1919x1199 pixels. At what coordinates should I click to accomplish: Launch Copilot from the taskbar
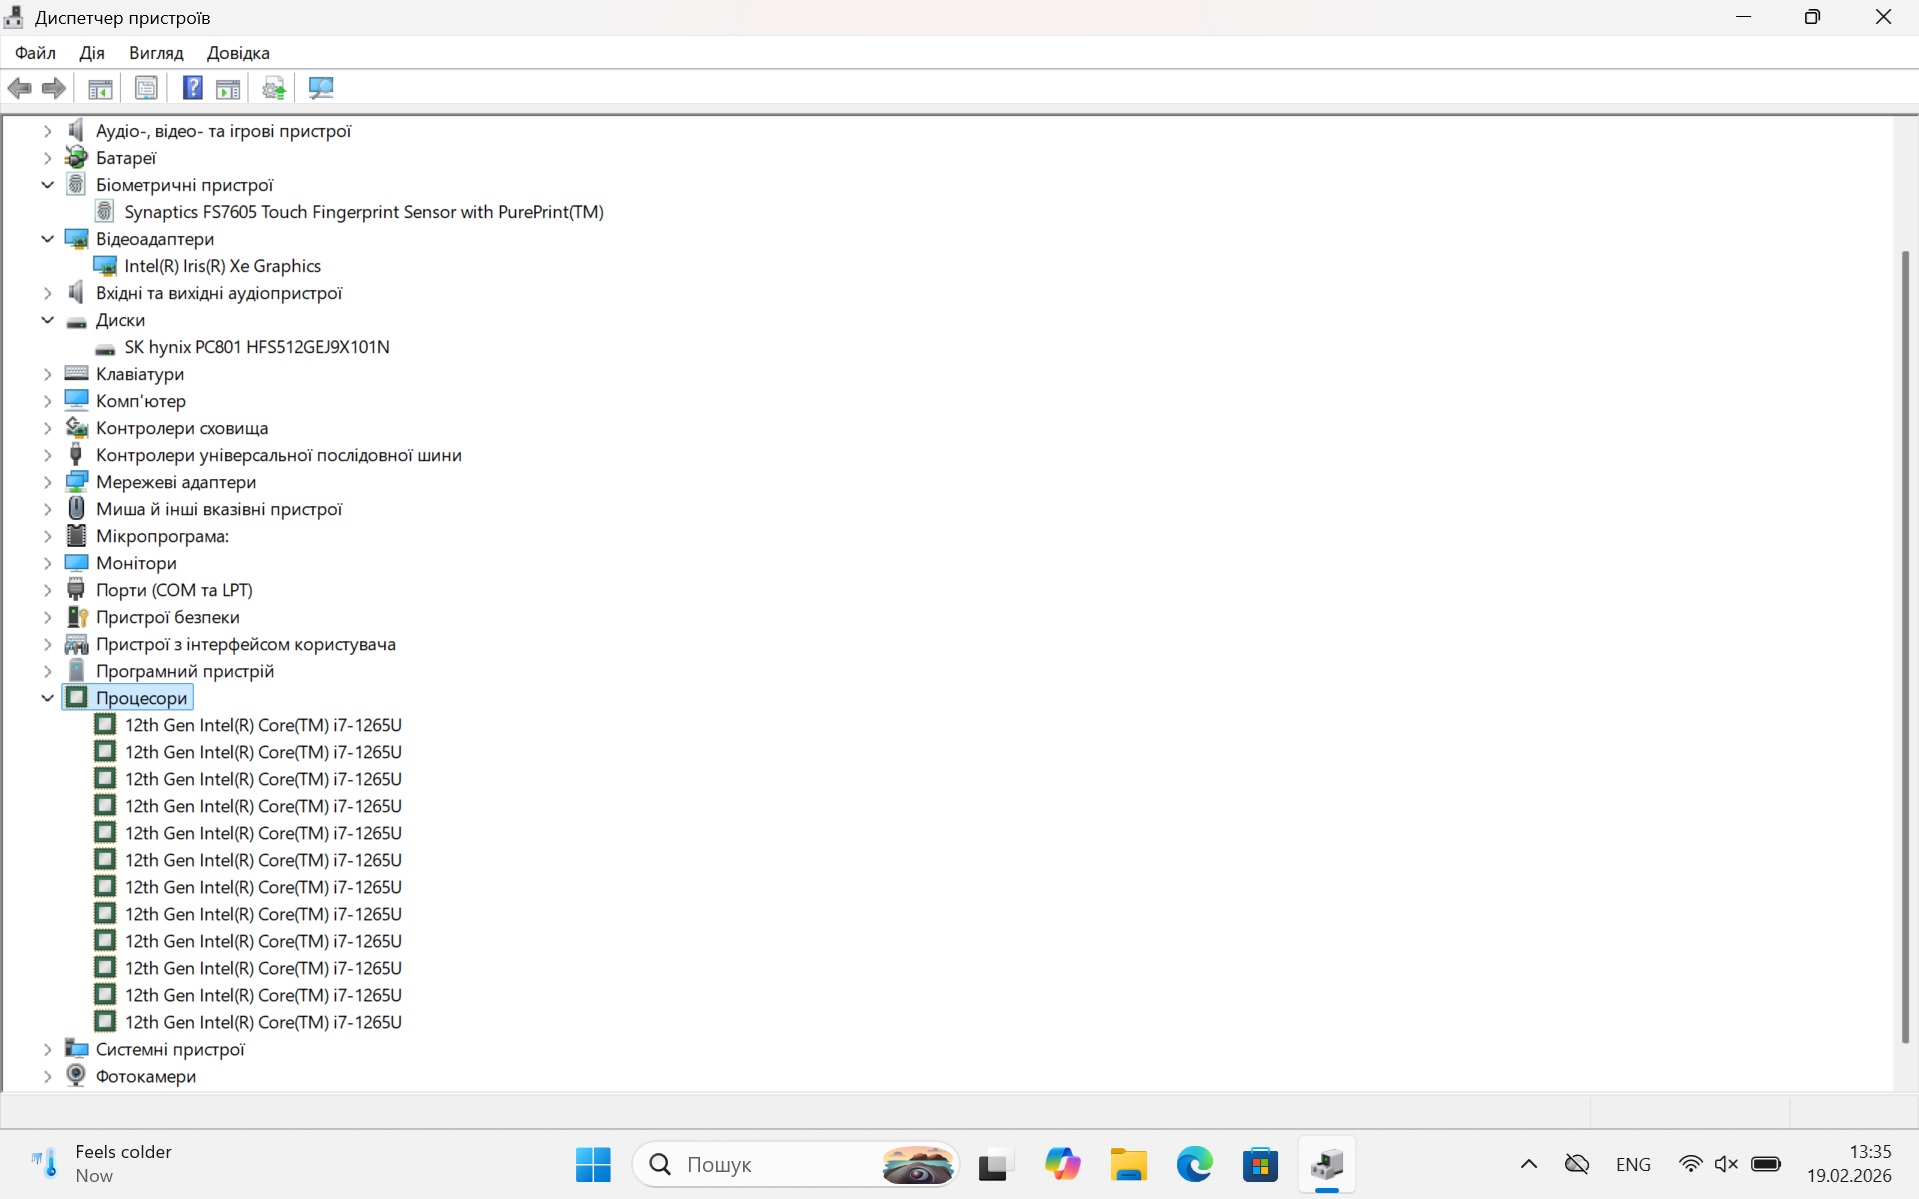pos(1062,1164)
